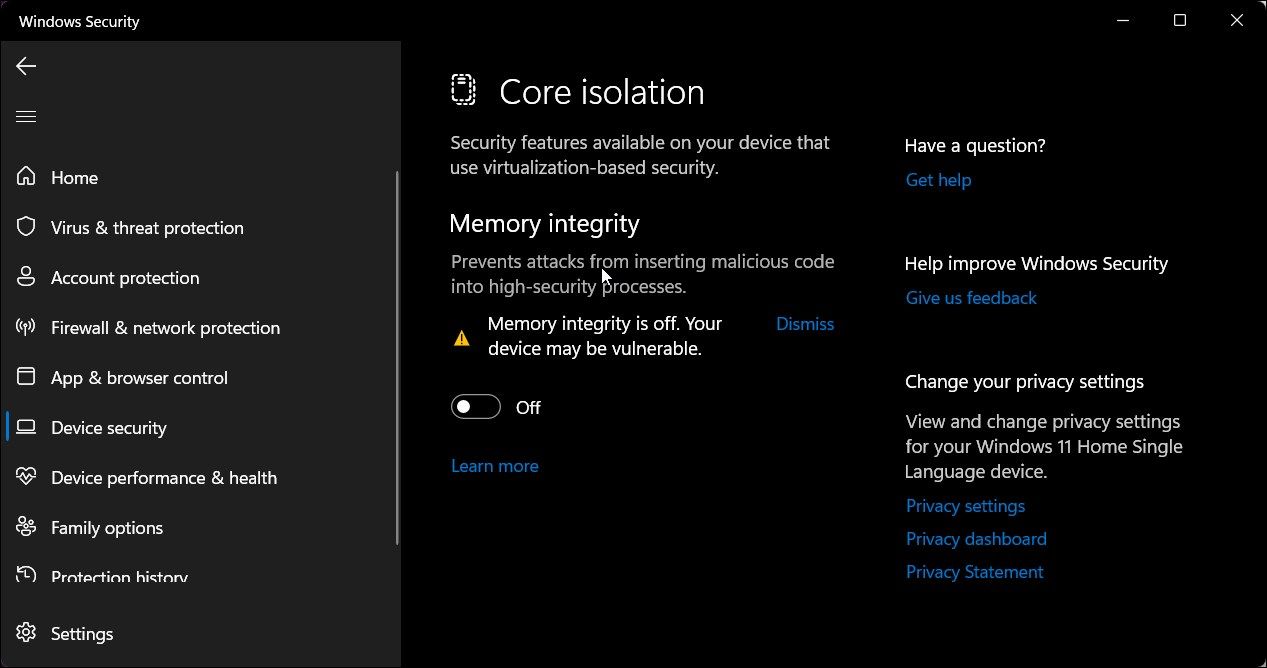Open Protection history in sidebar

coord(119,577)
